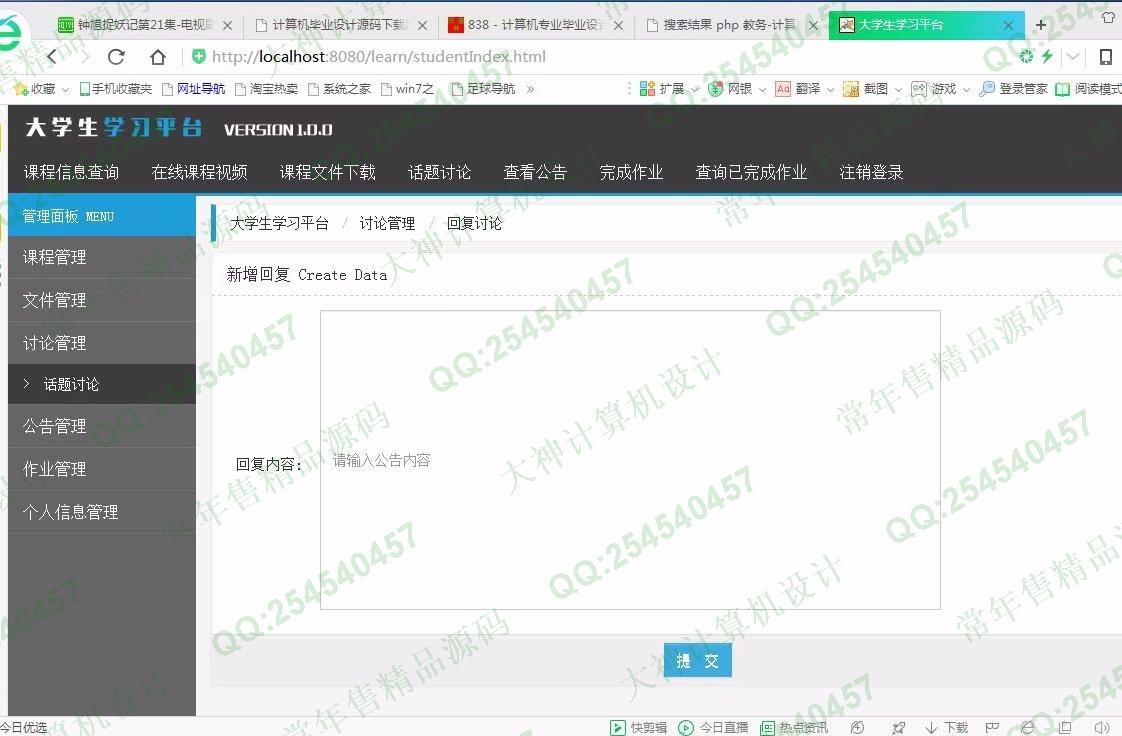Click the volume icon in status bar
The height and width of the screenshot is (736, 1122).
pos(1102,727)
